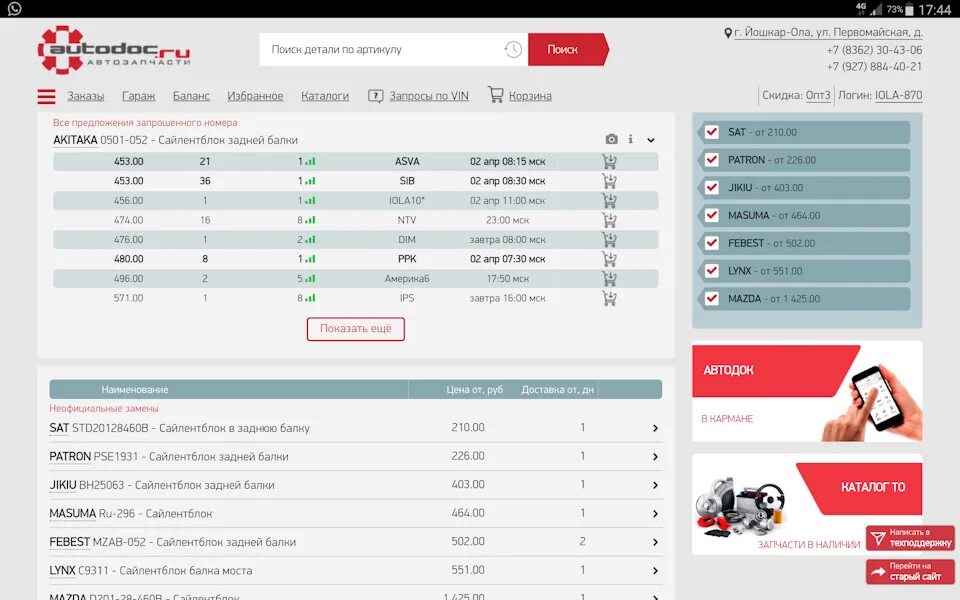Image resolution: width=960 pixels, height=600 pixels.
Task: Click Показать ещё button
Action: 356,329
